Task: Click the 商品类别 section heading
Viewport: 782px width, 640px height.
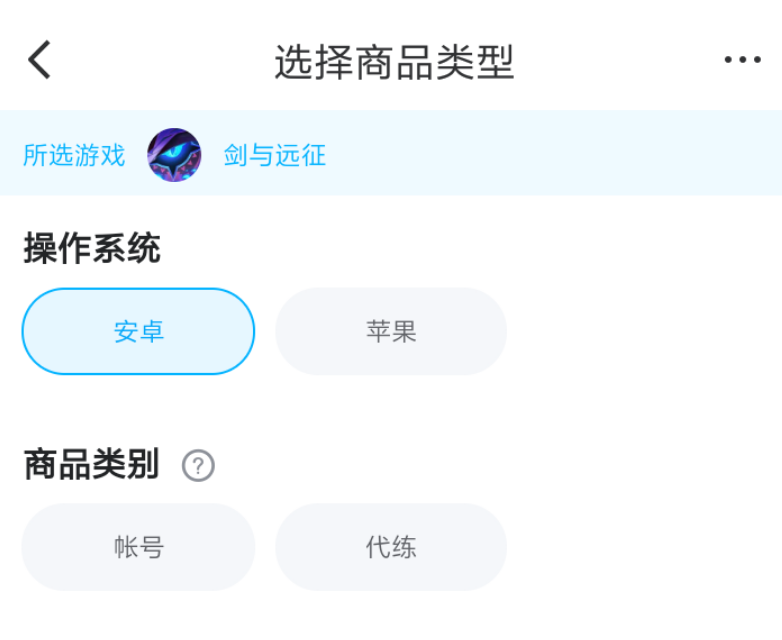Action: 92,464
